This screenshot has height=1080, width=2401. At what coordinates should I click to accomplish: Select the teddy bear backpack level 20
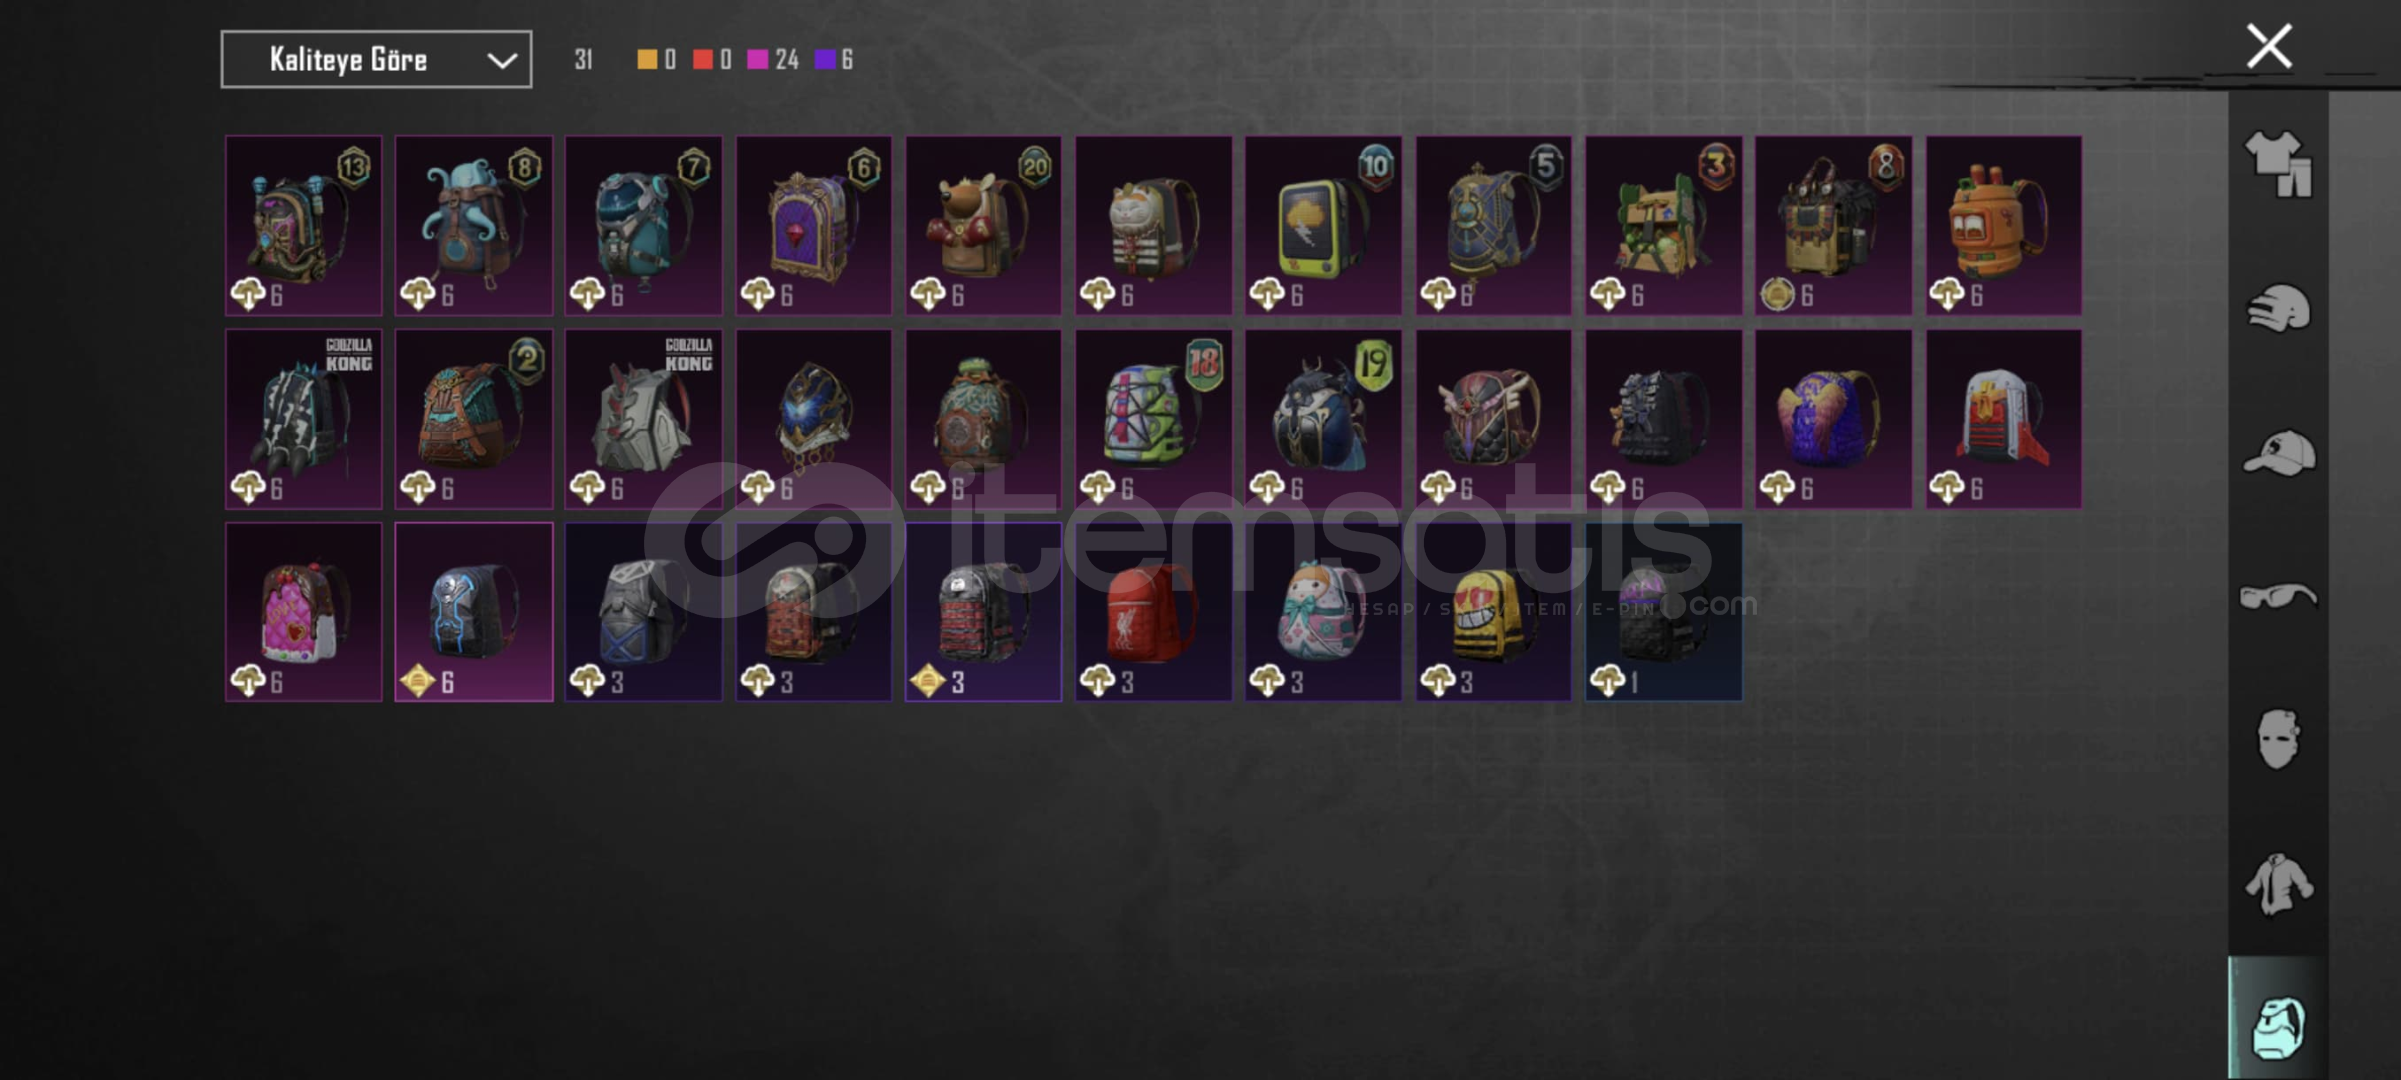tap(984, 226)
